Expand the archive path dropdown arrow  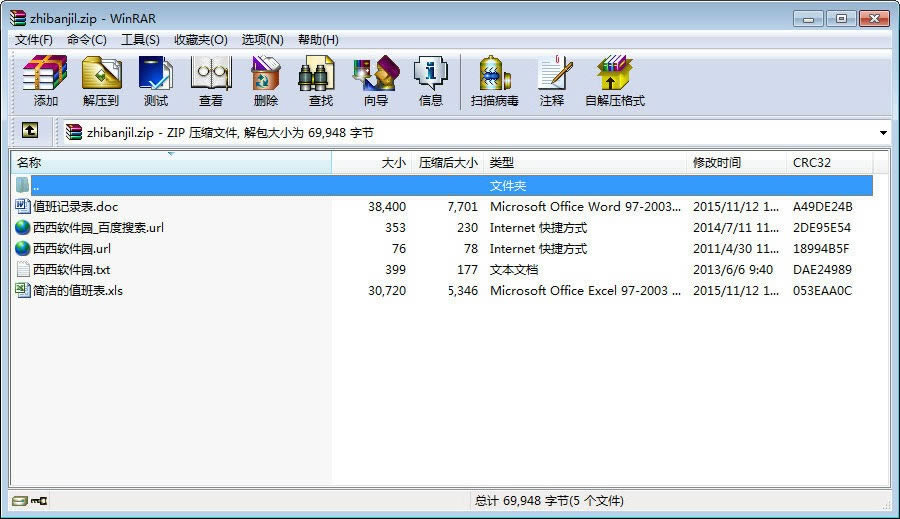(x=883, y=132)
